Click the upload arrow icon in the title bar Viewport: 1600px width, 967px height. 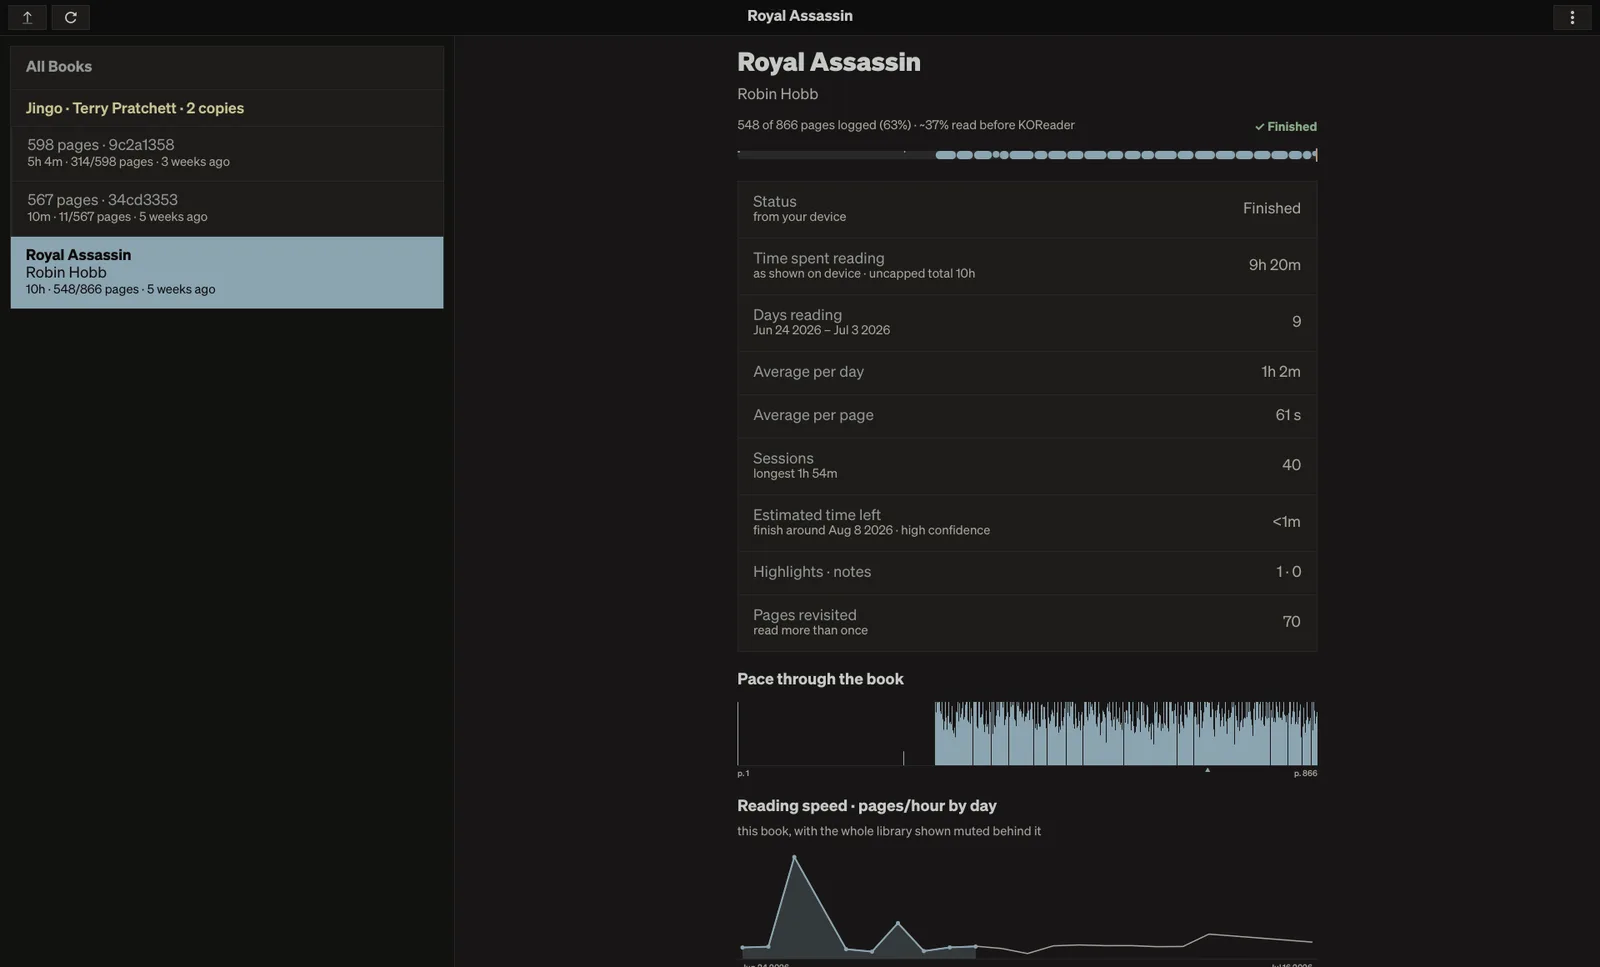pos(27,17)
